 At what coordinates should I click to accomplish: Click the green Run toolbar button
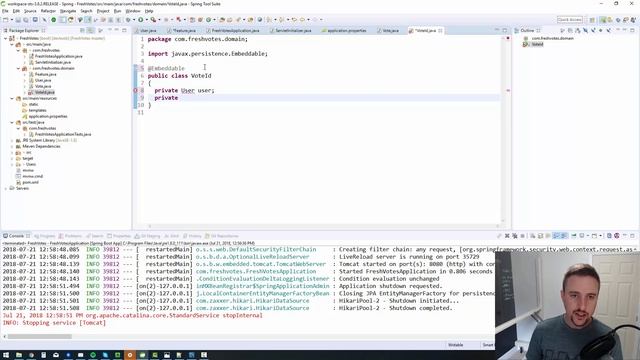(x=140, y=20)
